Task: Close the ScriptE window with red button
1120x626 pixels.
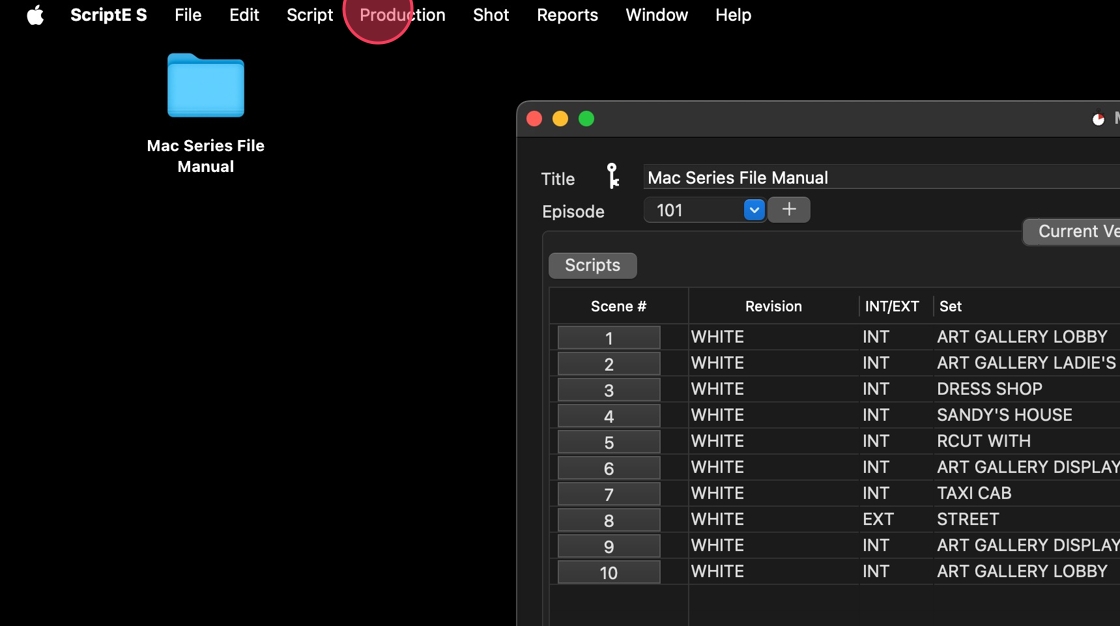Action: pos(534,119)
